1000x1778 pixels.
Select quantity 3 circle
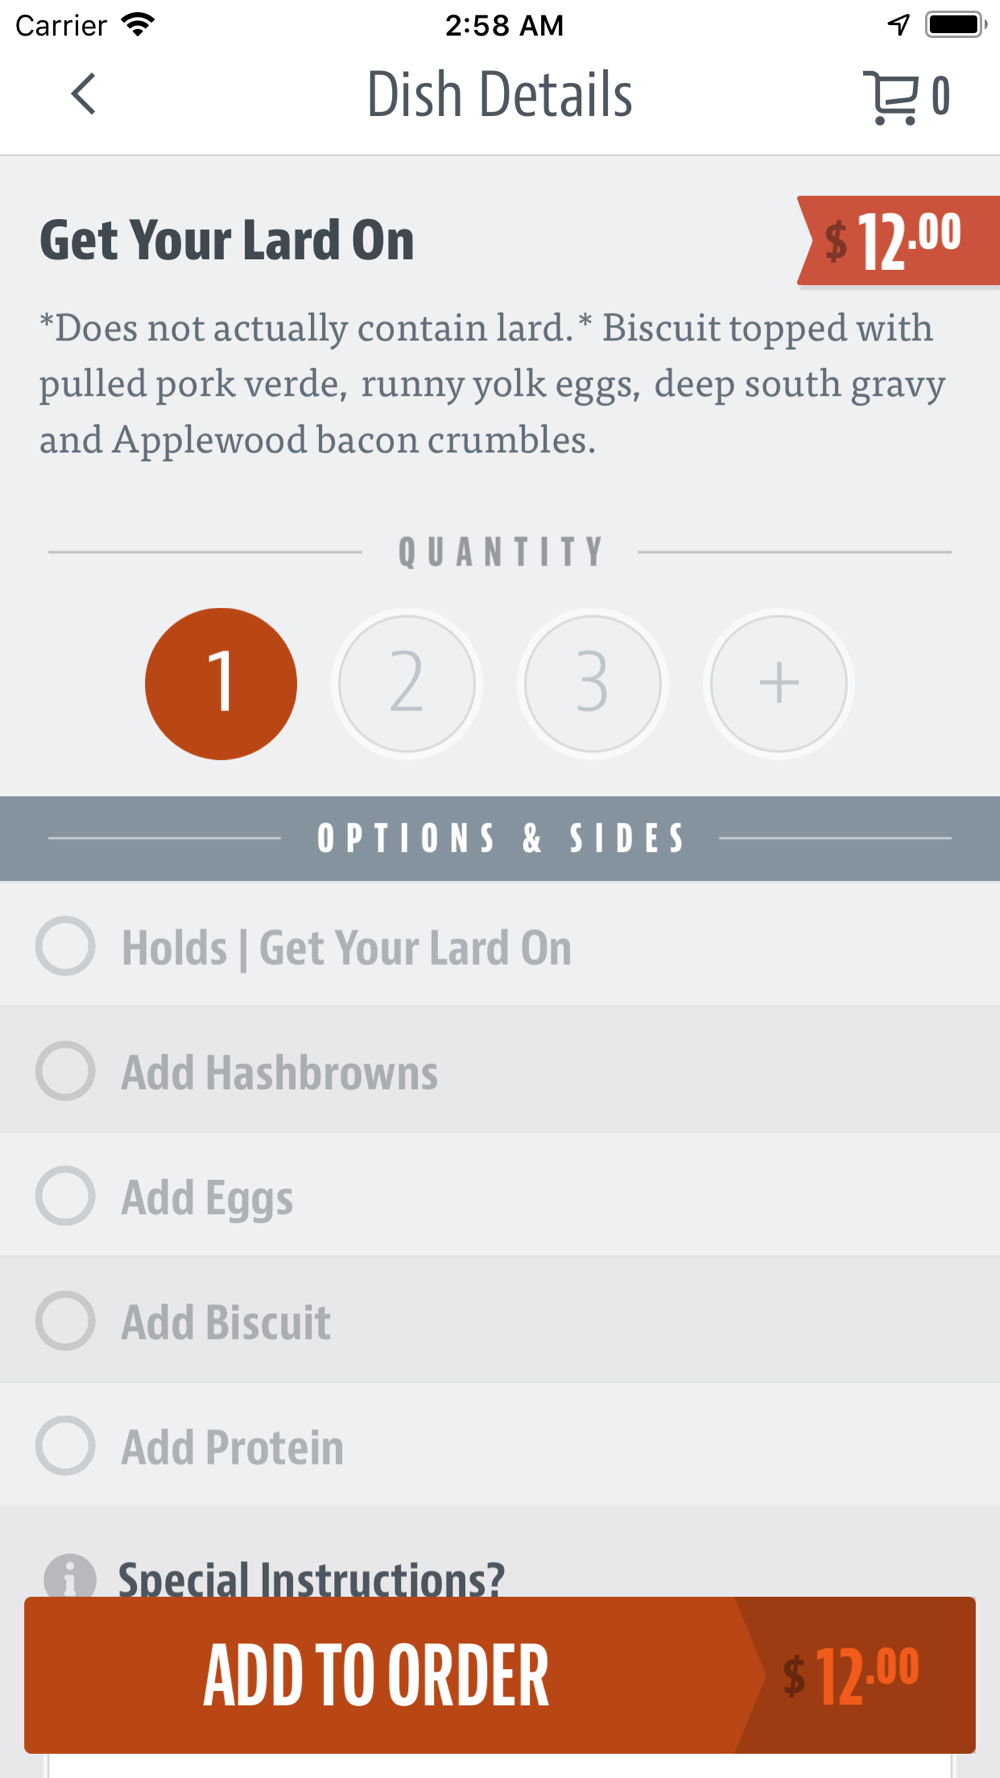(x=593, y=684)
